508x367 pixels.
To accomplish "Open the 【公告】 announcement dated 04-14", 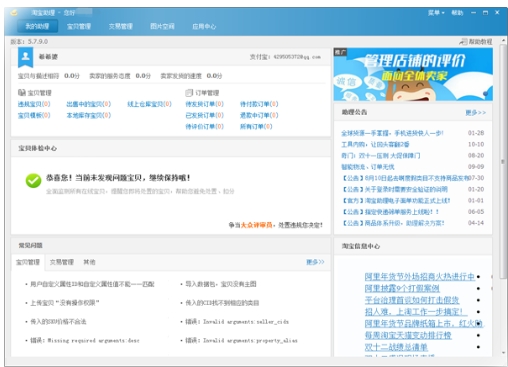I will tap(393, 223).
